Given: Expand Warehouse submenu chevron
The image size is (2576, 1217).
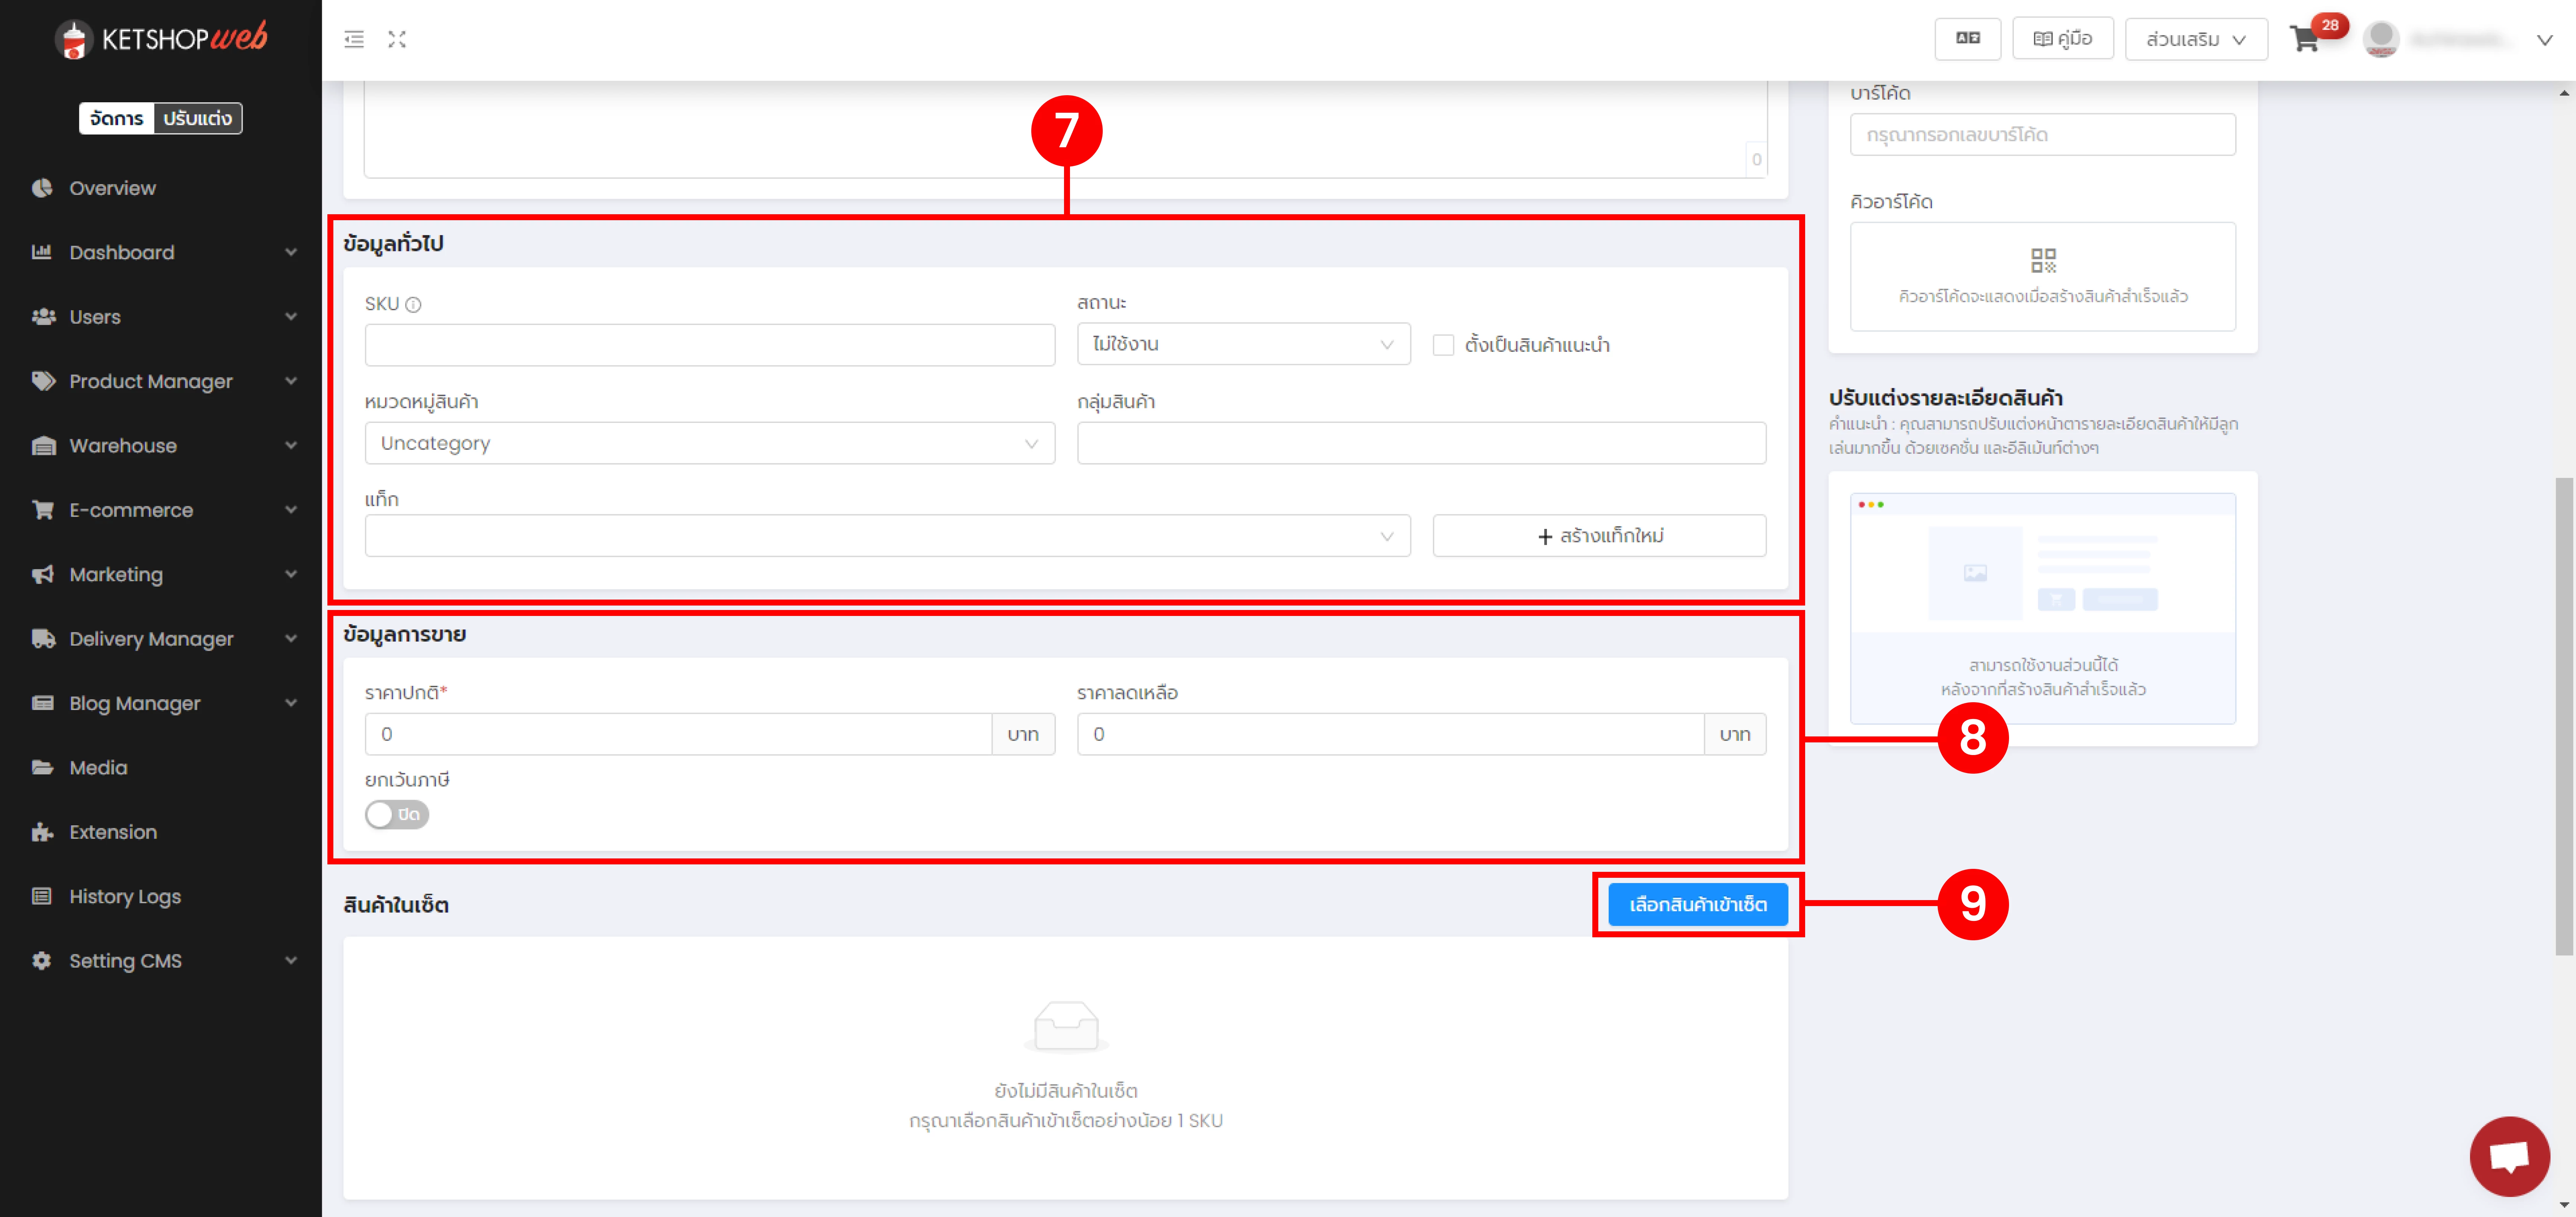Looking at the screenshot, I should pos(291,446).
